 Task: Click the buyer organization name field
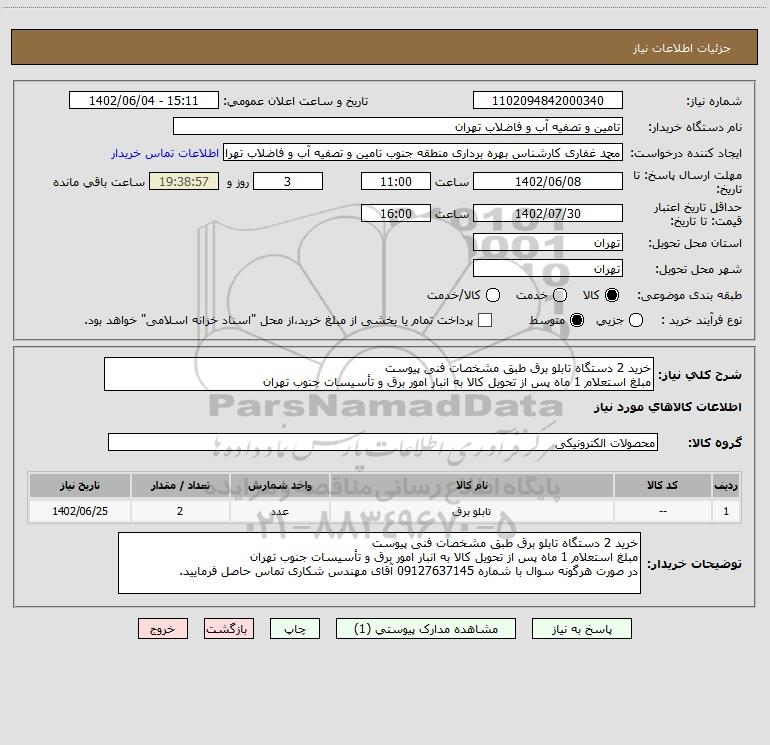tap(398, 127)
